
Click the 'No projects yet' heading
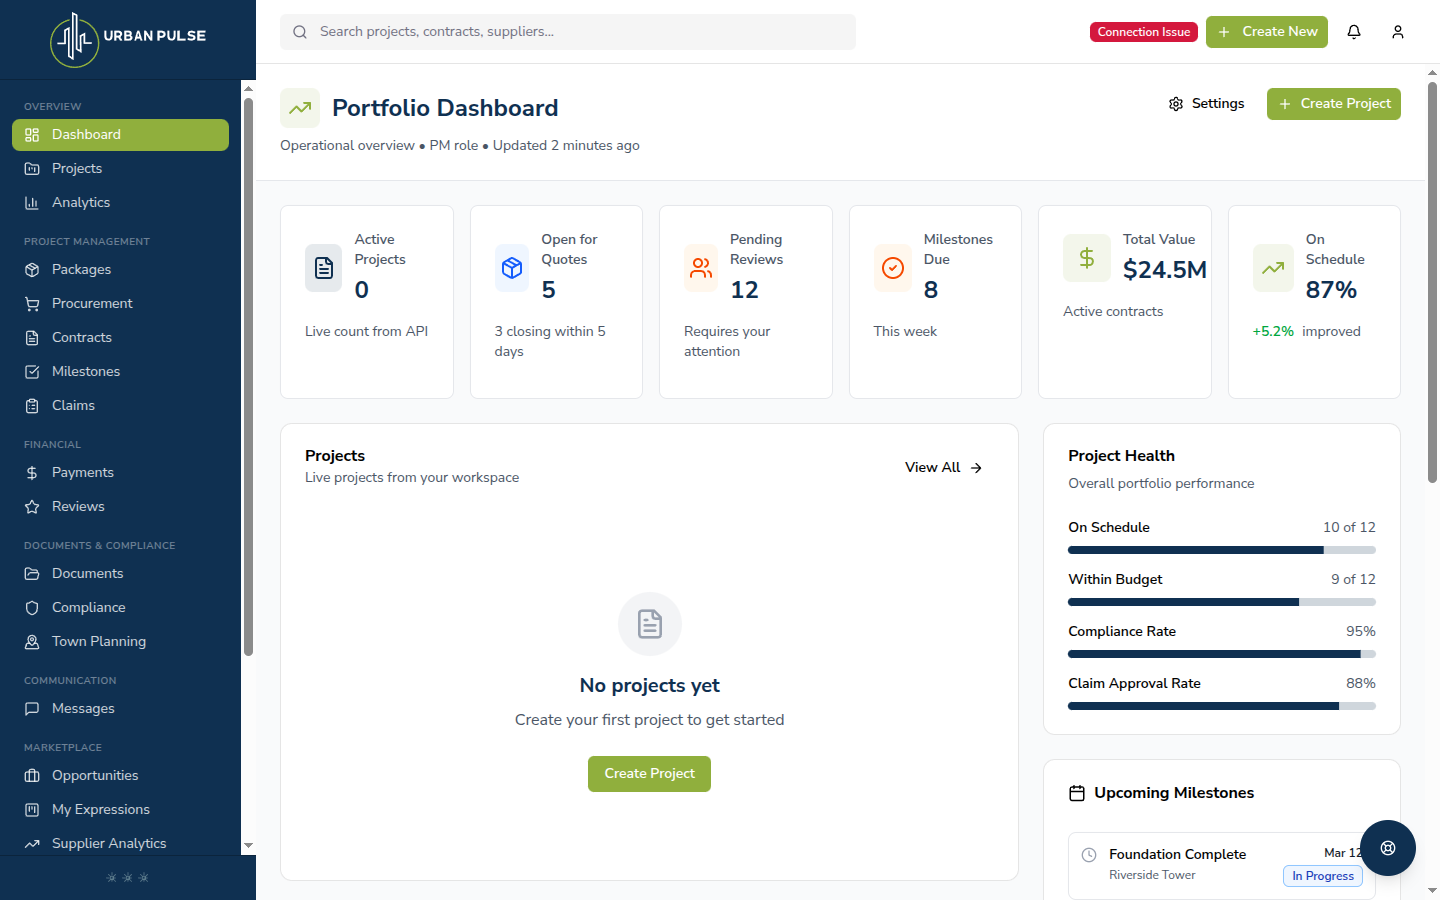[x=650, y=686]
